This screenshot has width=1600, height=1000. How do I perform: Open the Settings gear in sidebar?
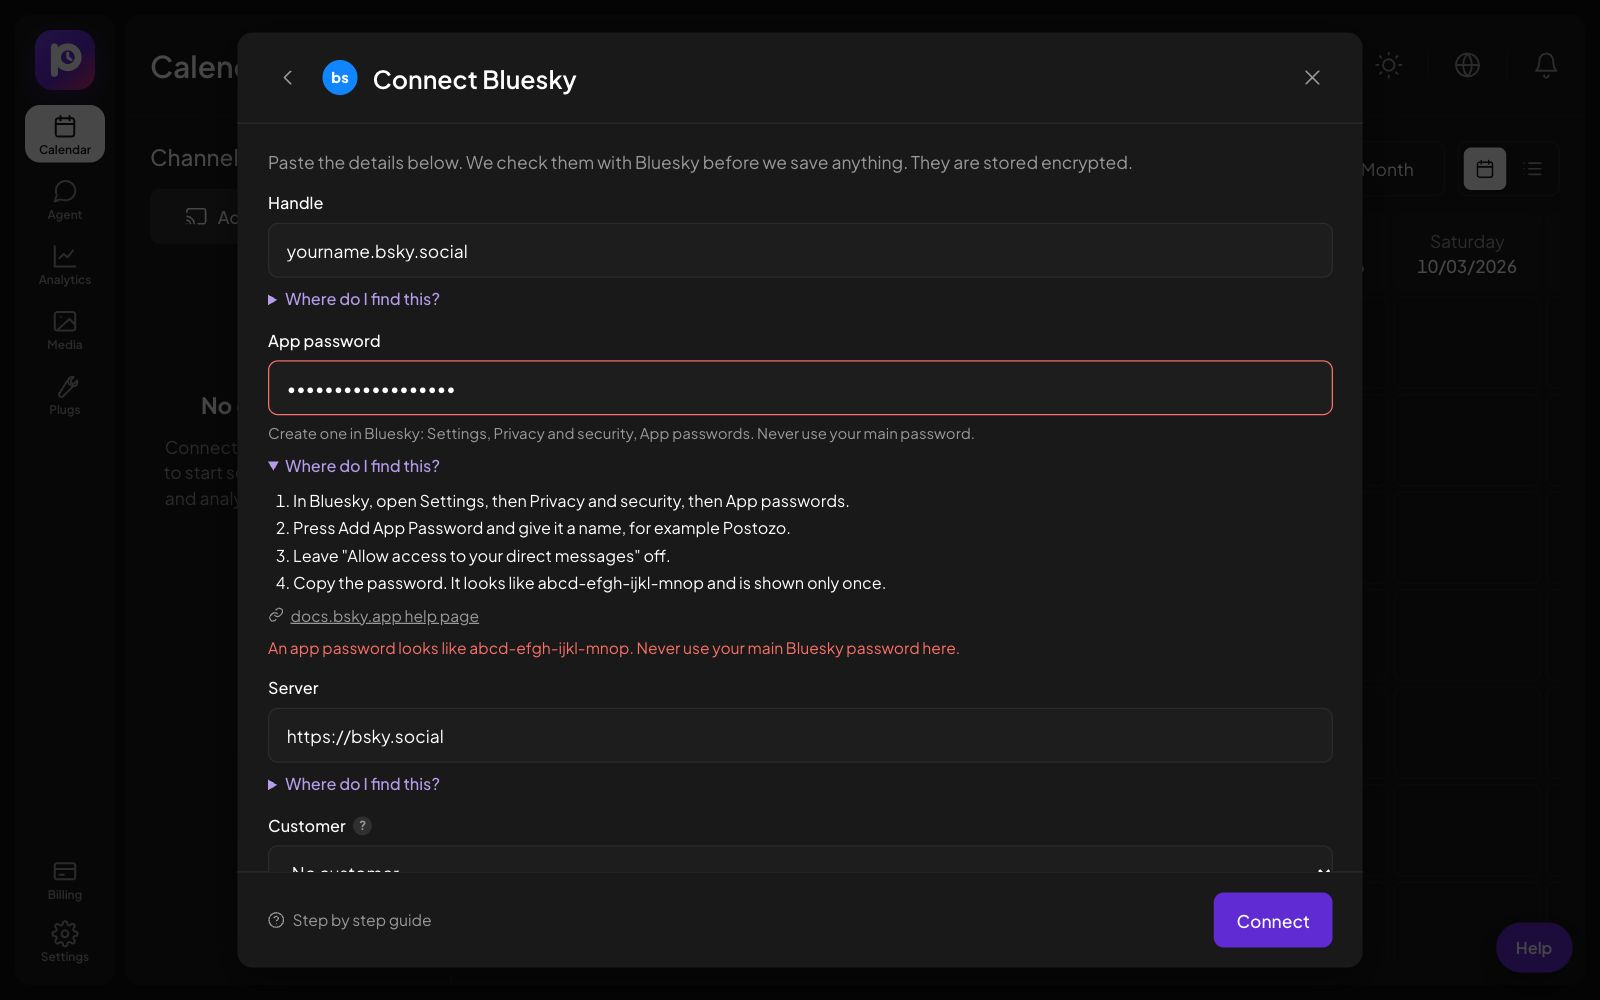(65, 942)
